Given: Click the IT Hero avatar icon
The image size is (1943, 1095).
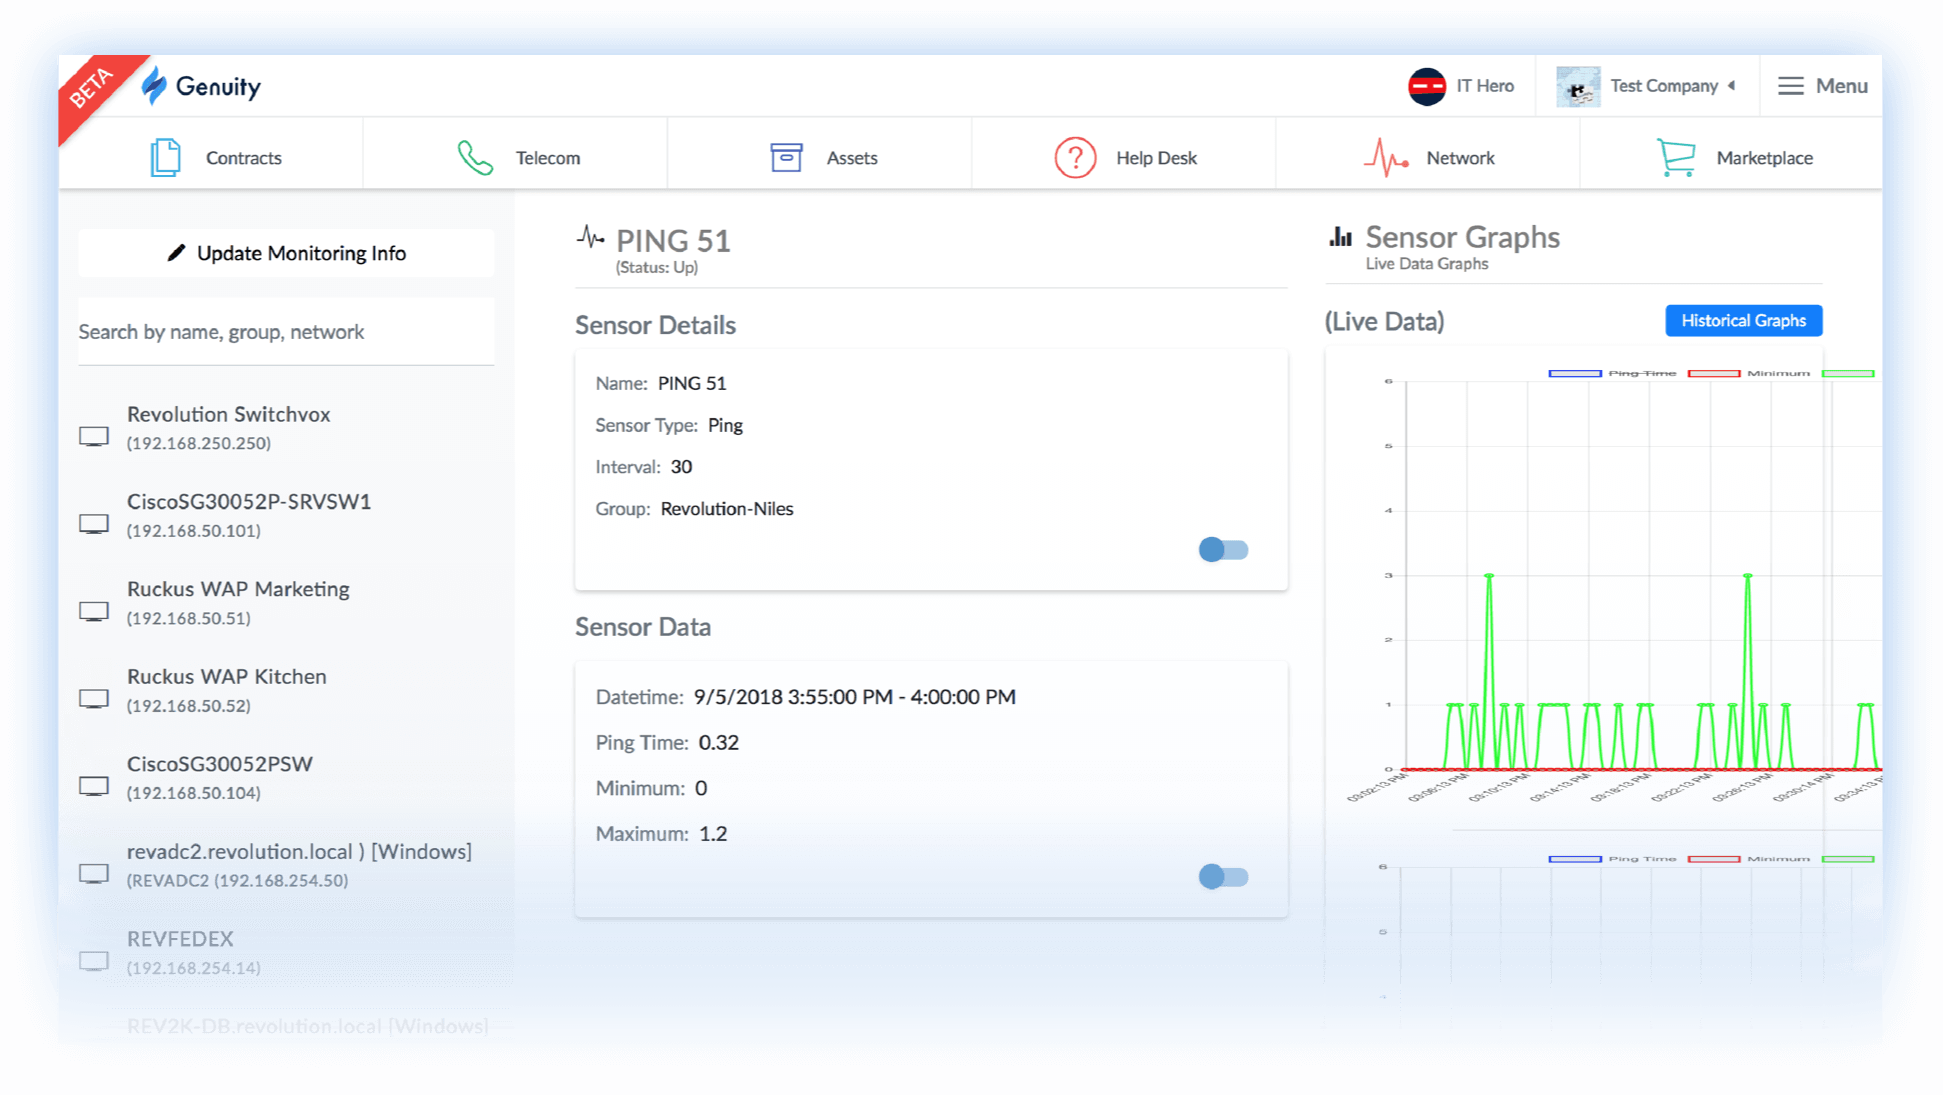Looking at the screenshot, I should pos(1428,85).
